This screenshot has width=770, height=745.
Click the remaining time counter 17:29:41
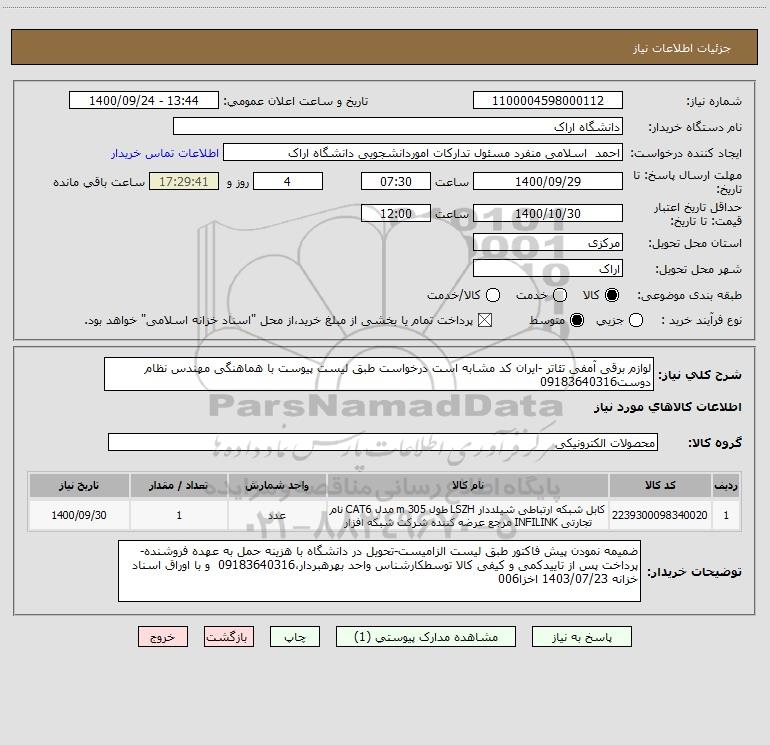click(x=184, y=181)
